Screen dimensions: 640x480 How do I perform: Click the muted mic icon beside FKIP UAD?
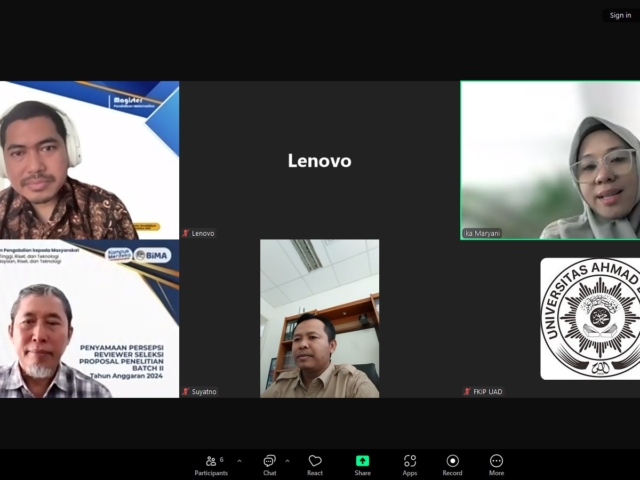(x=467, y=392)
